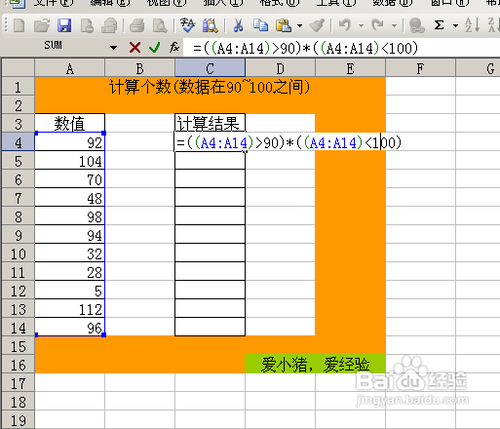
Task: Redo the last undone action
Action: pyautogui.click(x=378, y=26)
